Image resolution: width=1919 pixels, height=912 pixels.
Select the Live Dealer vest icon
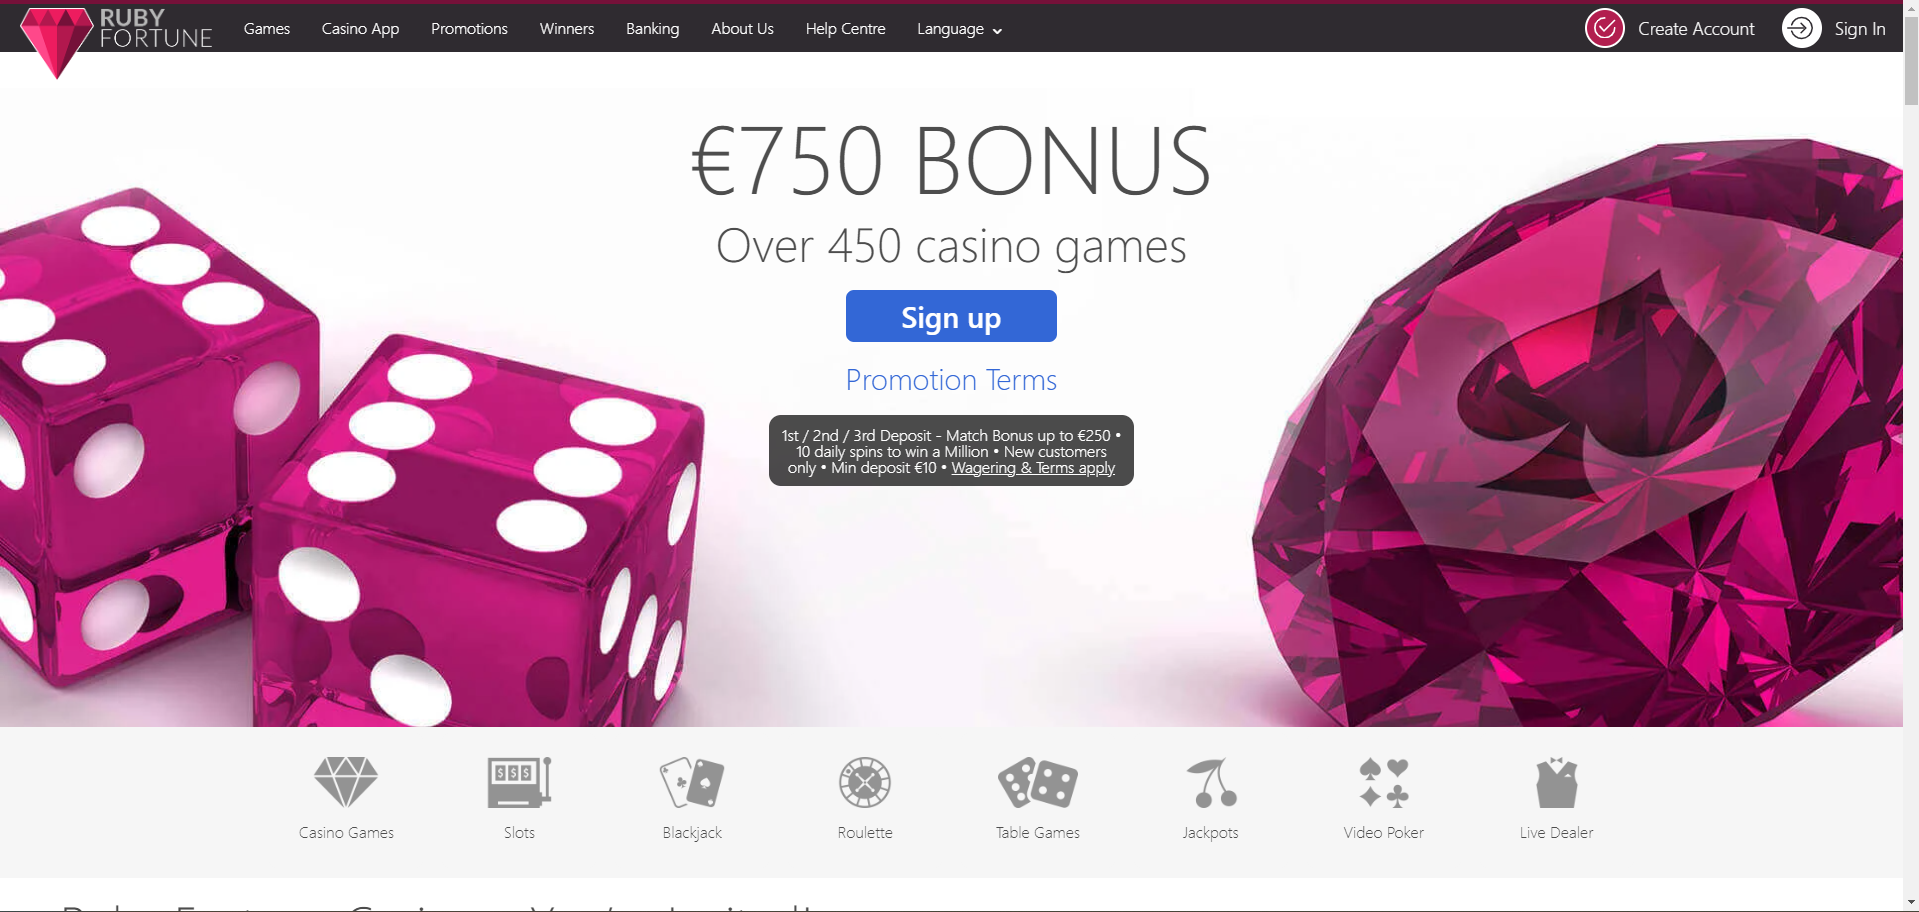point(1557,782)
